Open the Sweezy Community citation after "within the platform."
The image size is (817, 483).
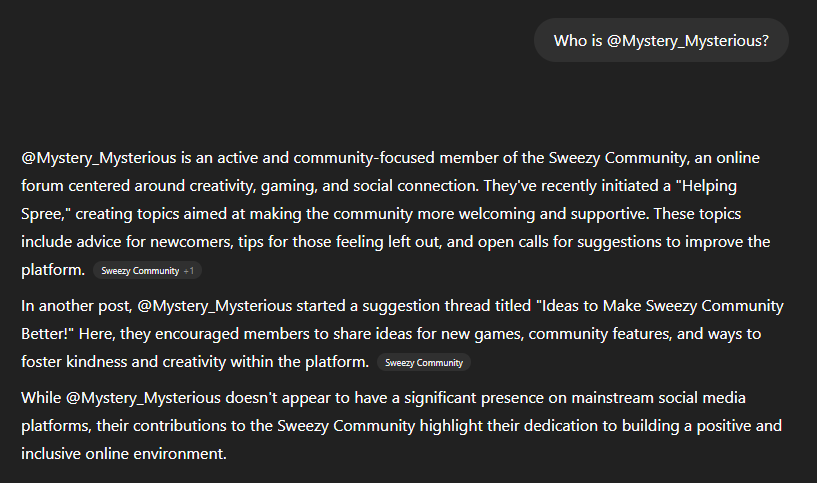click(x=424, y=363)
